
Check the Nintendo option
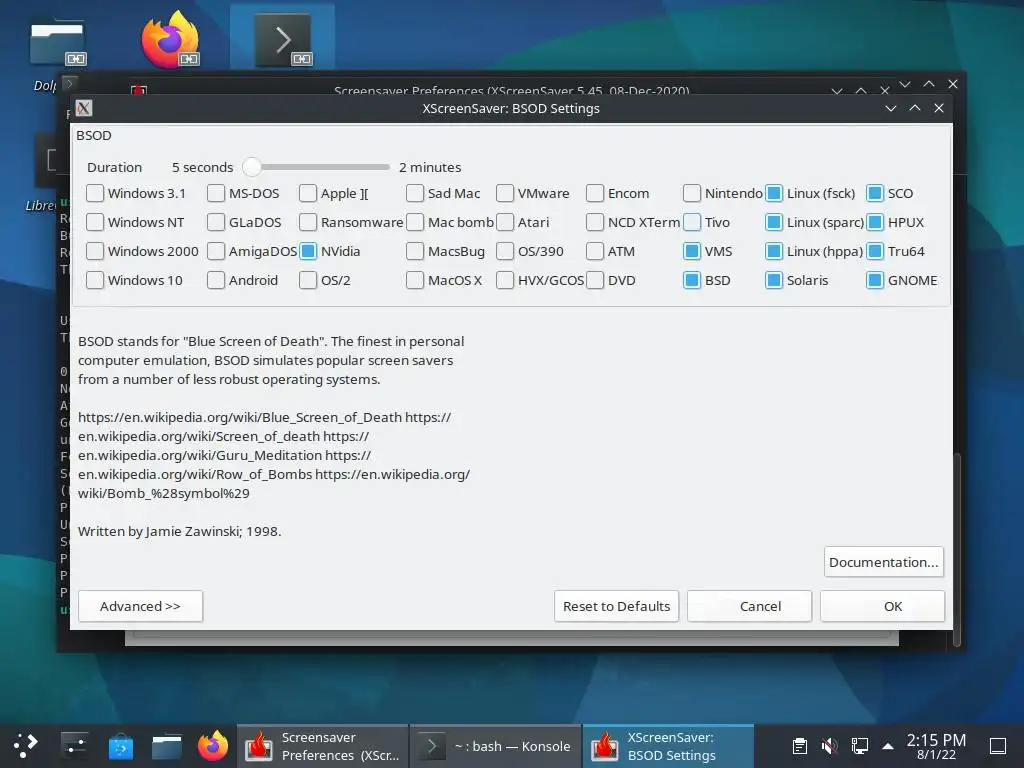692,193
